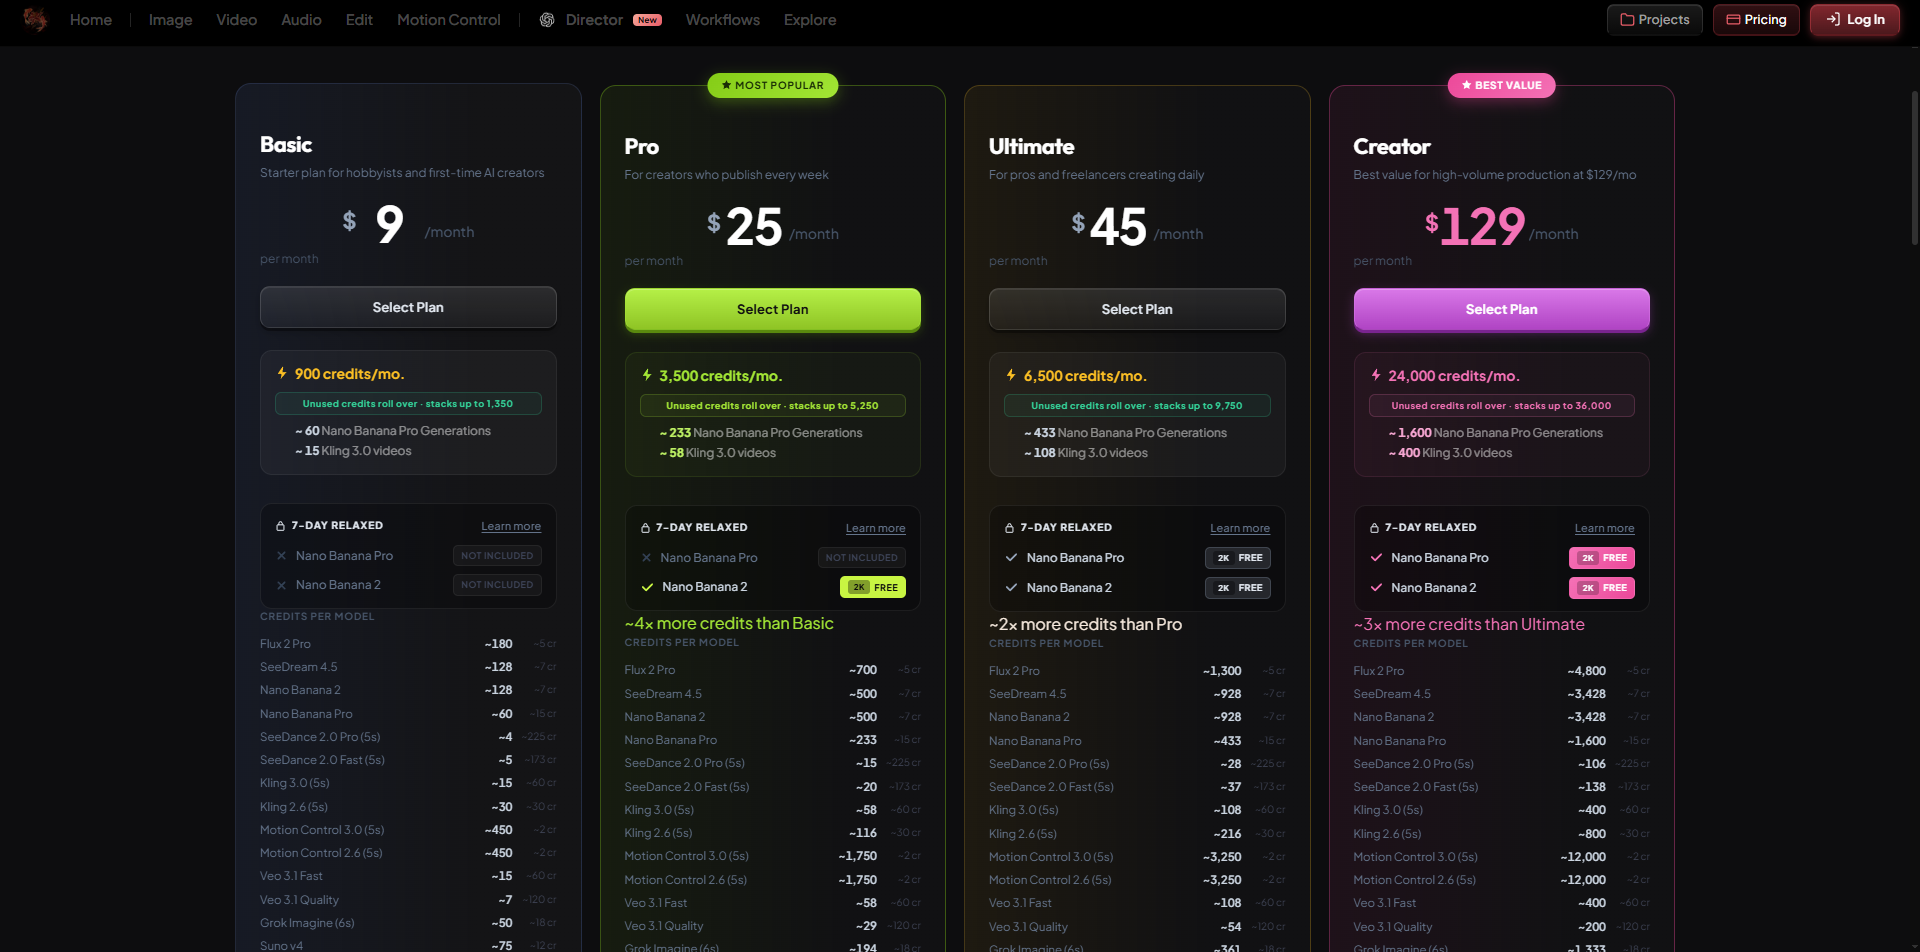Click the 2K FREE badge beside Creator's Nano Banana Pro
Viewport: 1920px width, 952px height.
pos(1602,558)
